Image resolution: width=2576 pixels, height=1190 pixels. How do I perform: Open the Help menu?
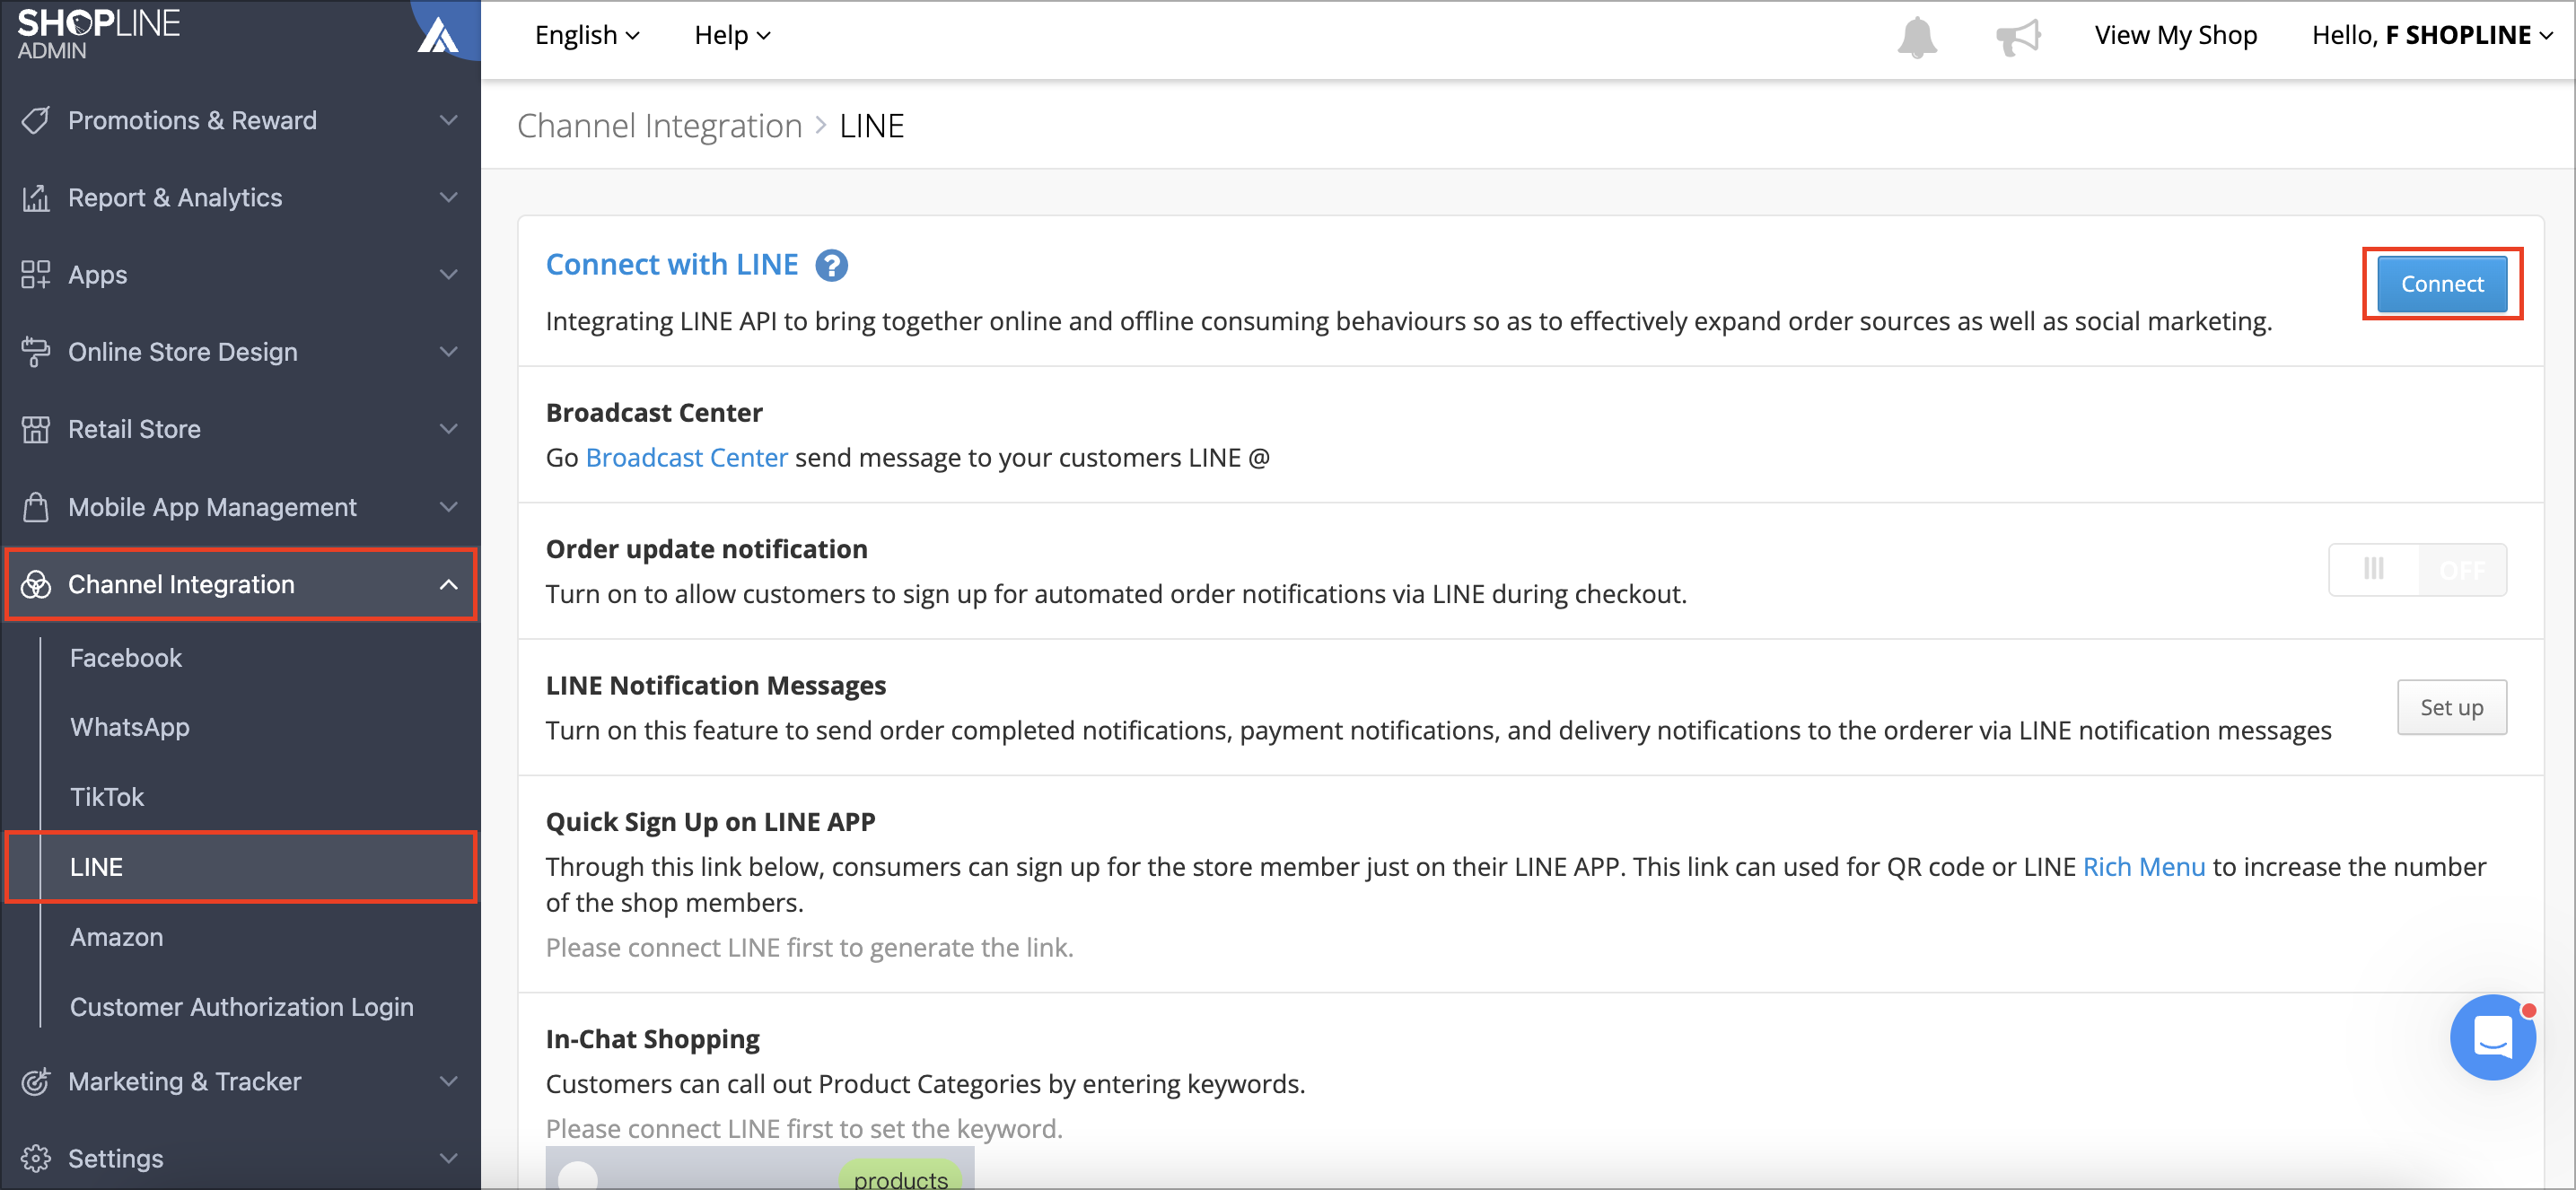pos(731,35)
